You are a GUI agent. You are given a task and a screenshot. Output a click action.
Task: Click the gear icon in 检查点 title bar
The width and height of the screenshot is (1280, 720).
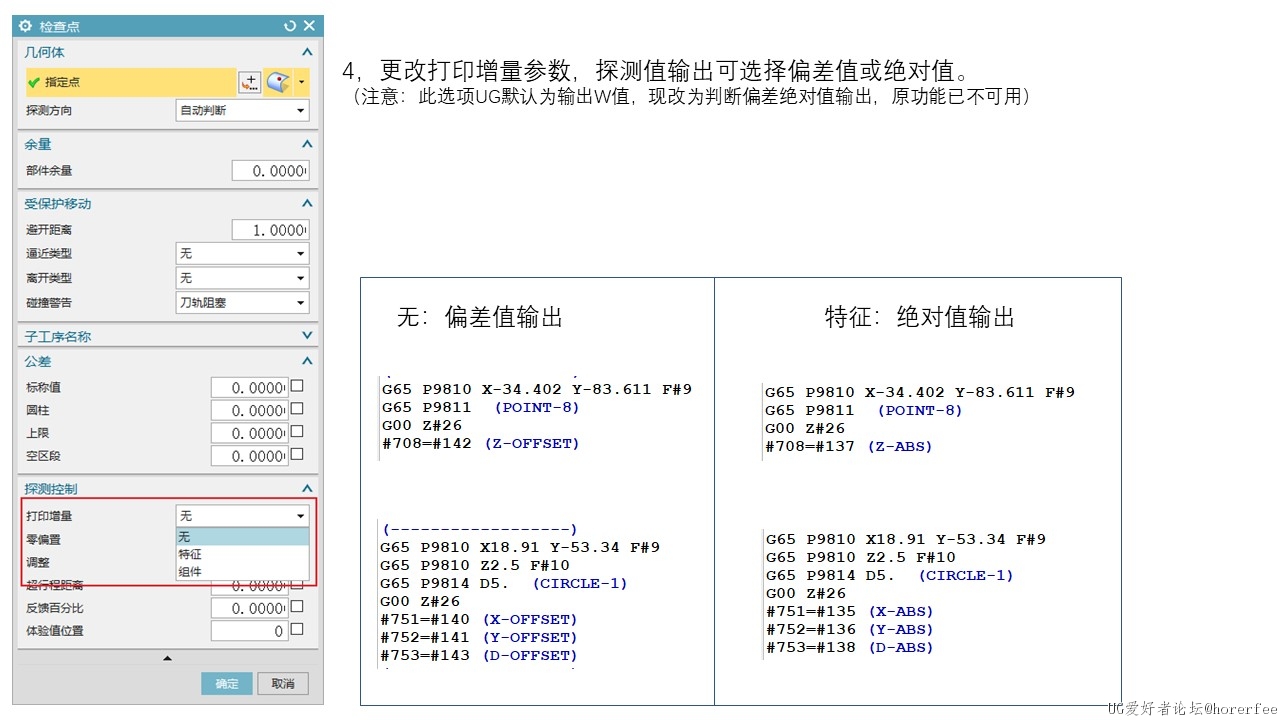click(25, 26)
